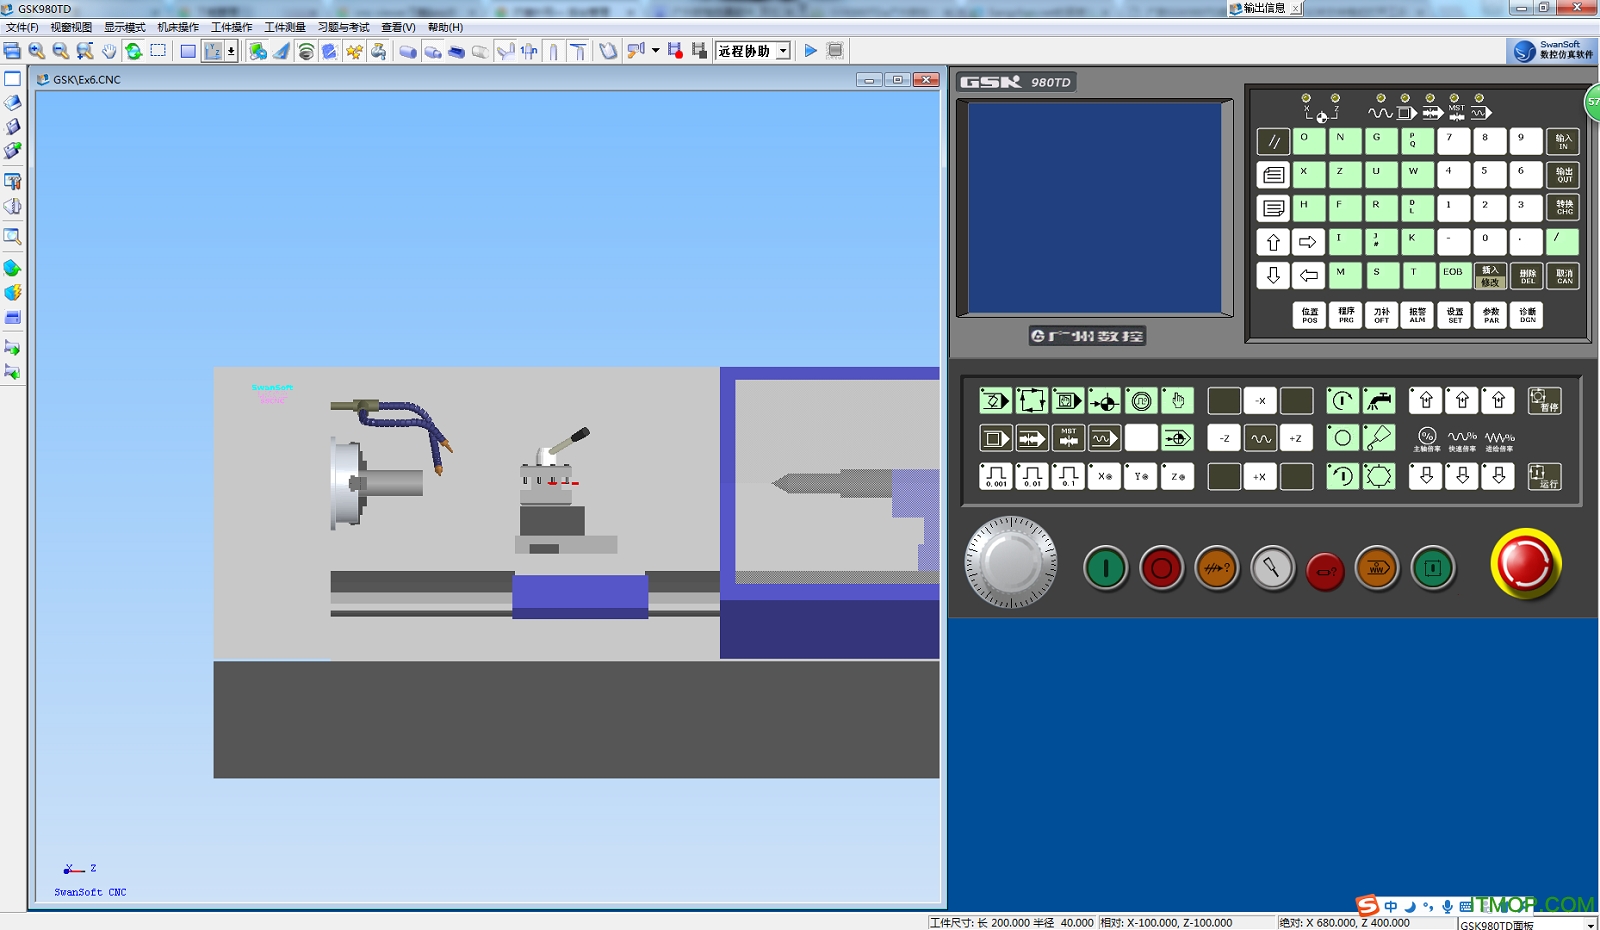The height and width of the screenshot is (930, 1600).
Task: Click the 取消 CAN key on the keypad
Action: 1563,276
